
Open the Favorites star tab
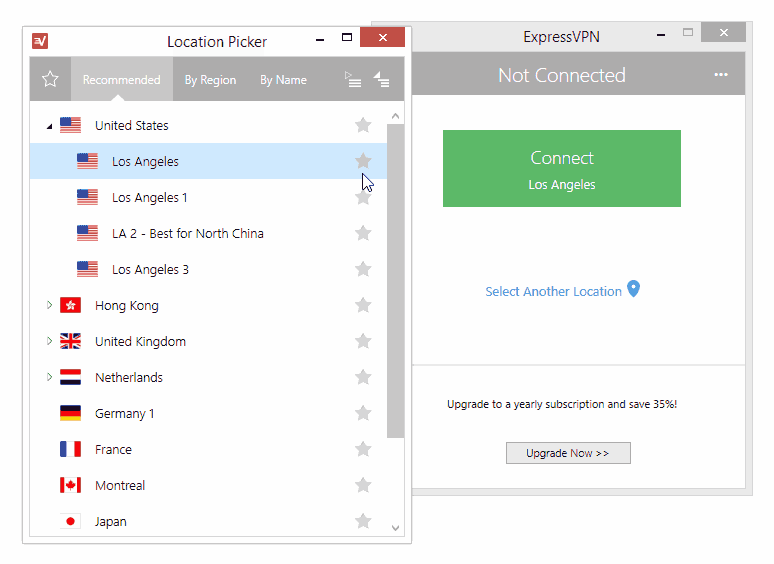click(x=50, y=80)
